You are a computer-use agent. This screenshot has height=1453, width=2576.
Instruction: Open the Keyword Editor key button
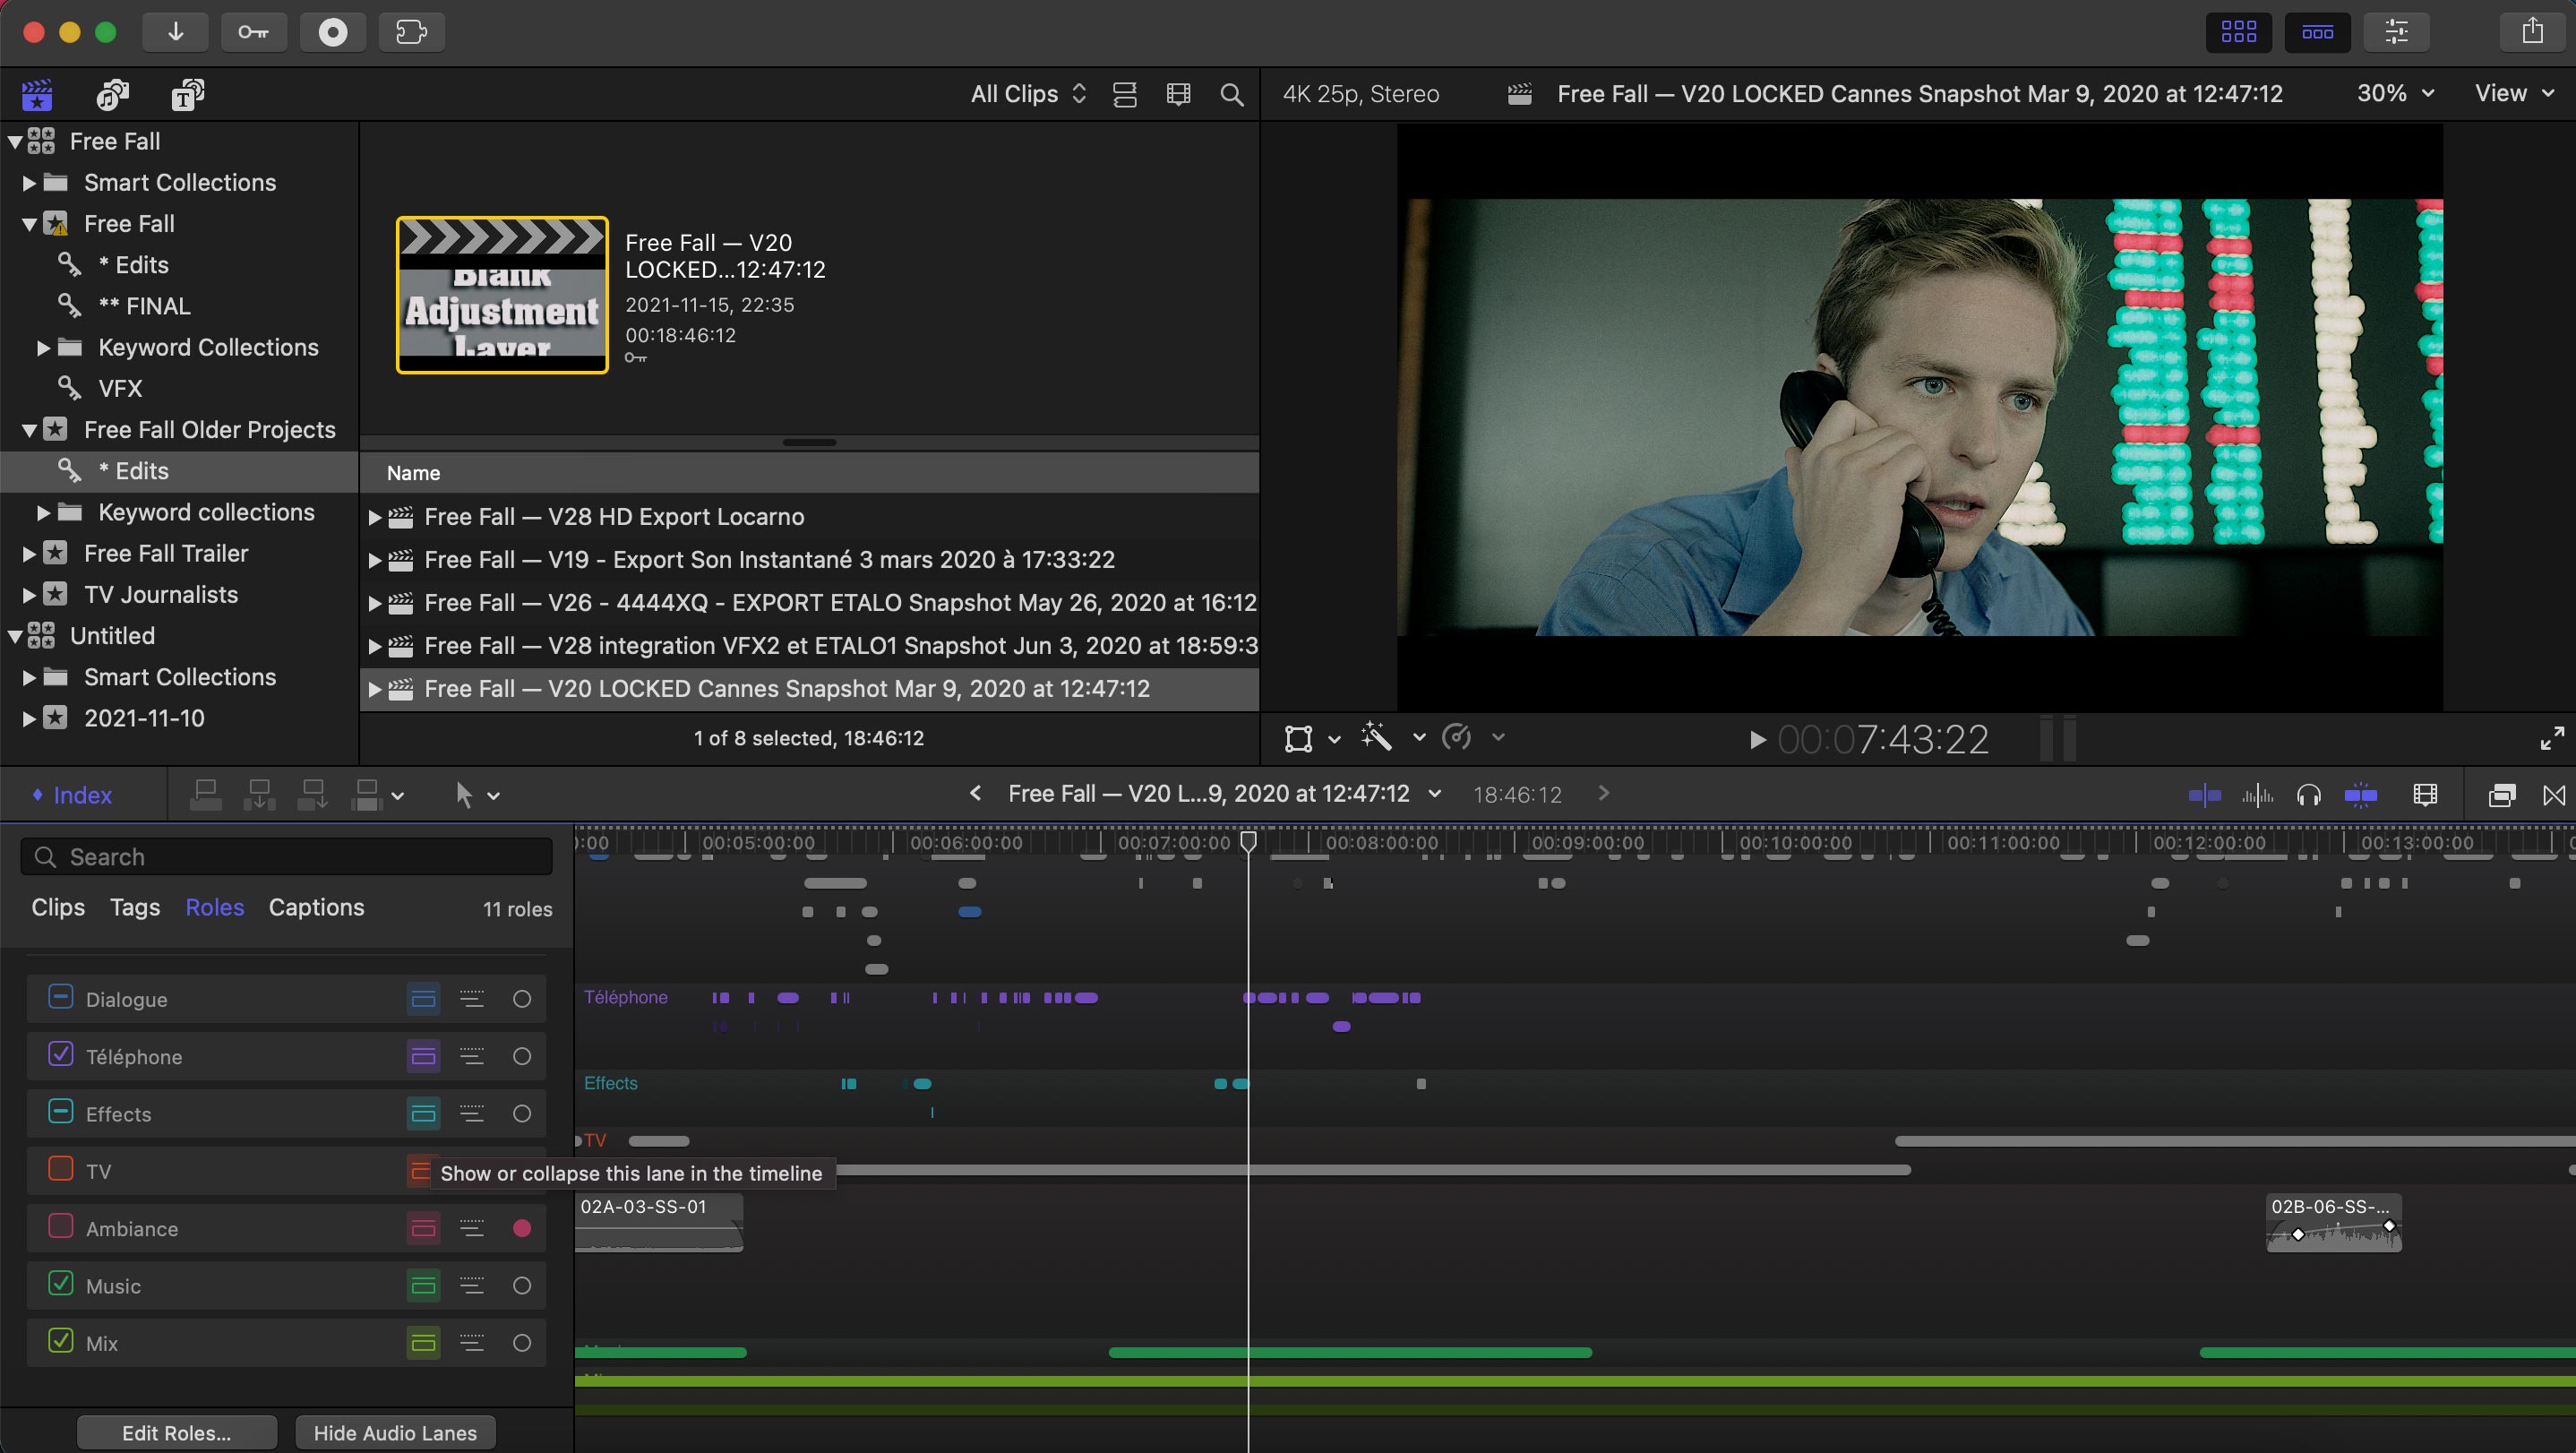click(x=253, y=32)
